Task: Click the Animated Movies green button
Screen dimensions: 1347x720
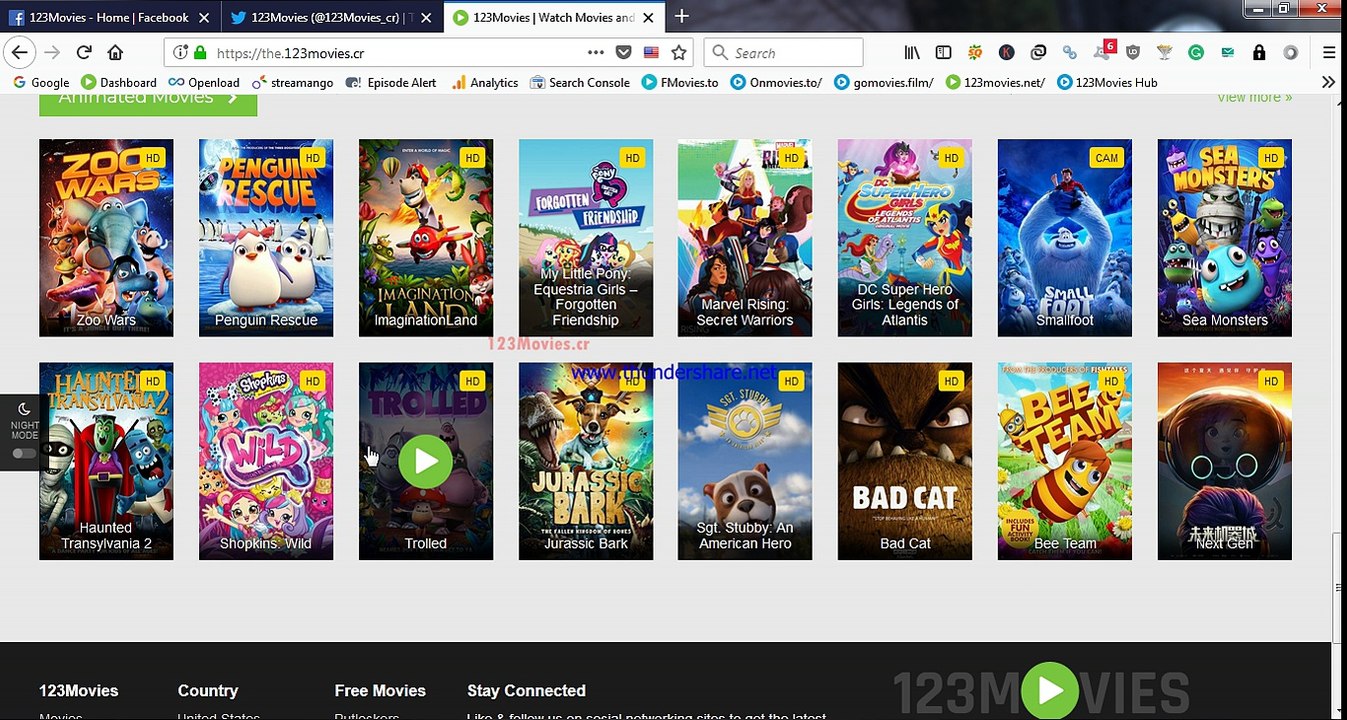Action: (148, 103)
